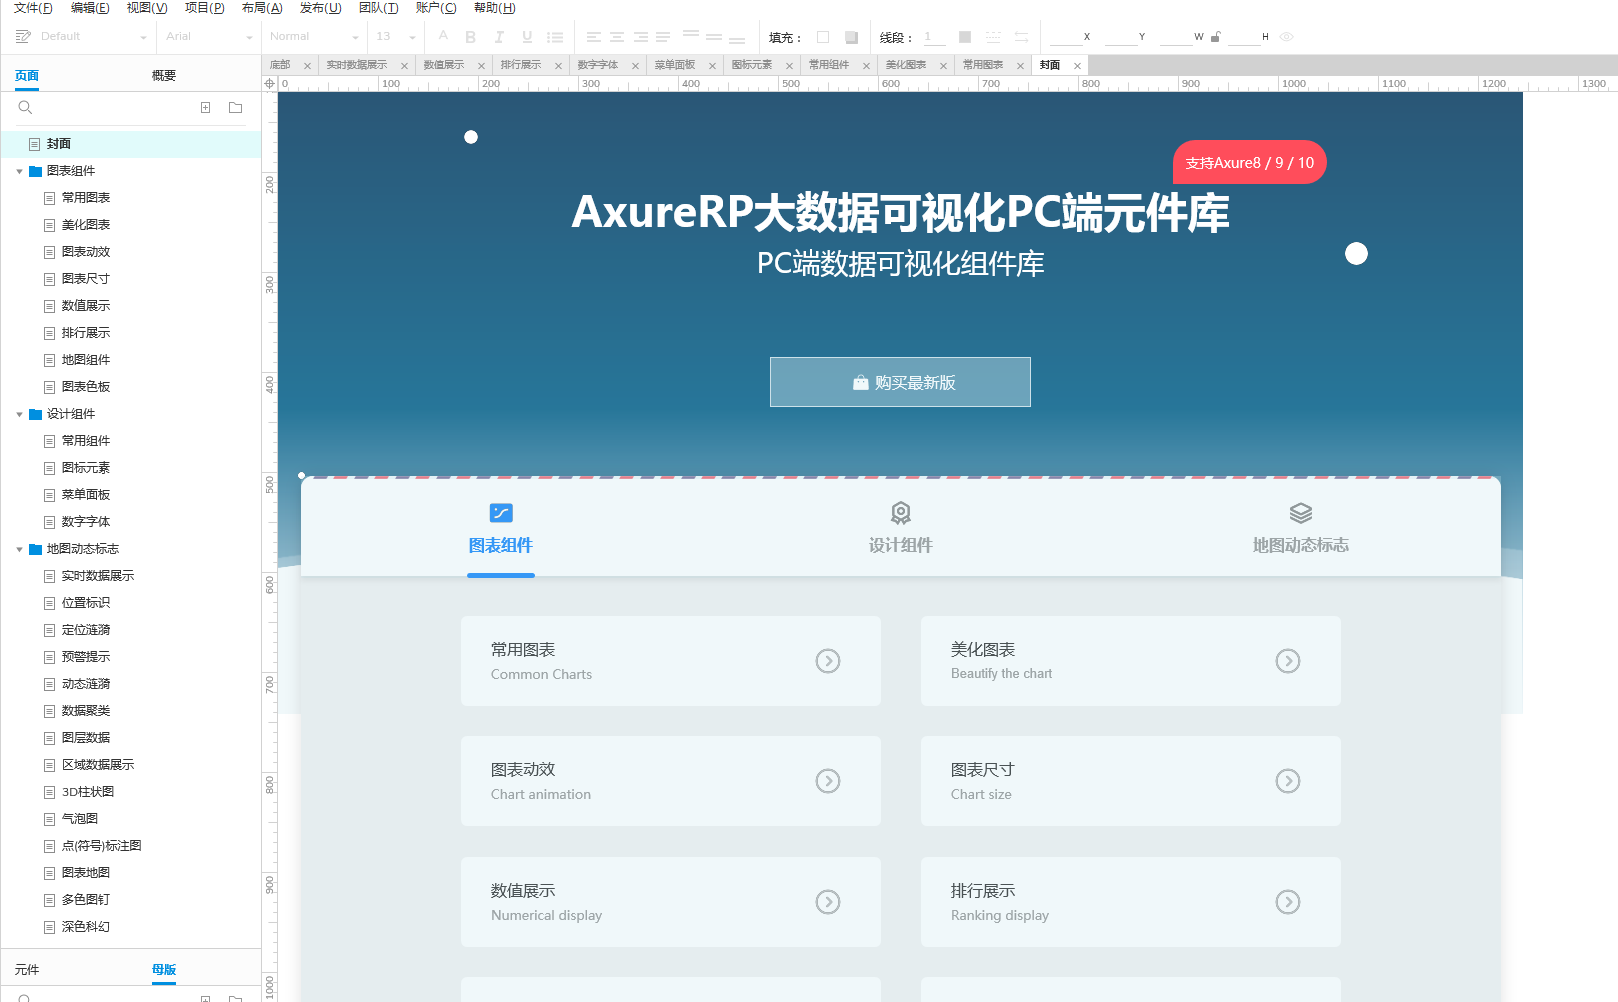This screenshot has height=1002, width=1618.
Task: Click the 常用图表 Common Charts card
Action: (x=670, y=661)
